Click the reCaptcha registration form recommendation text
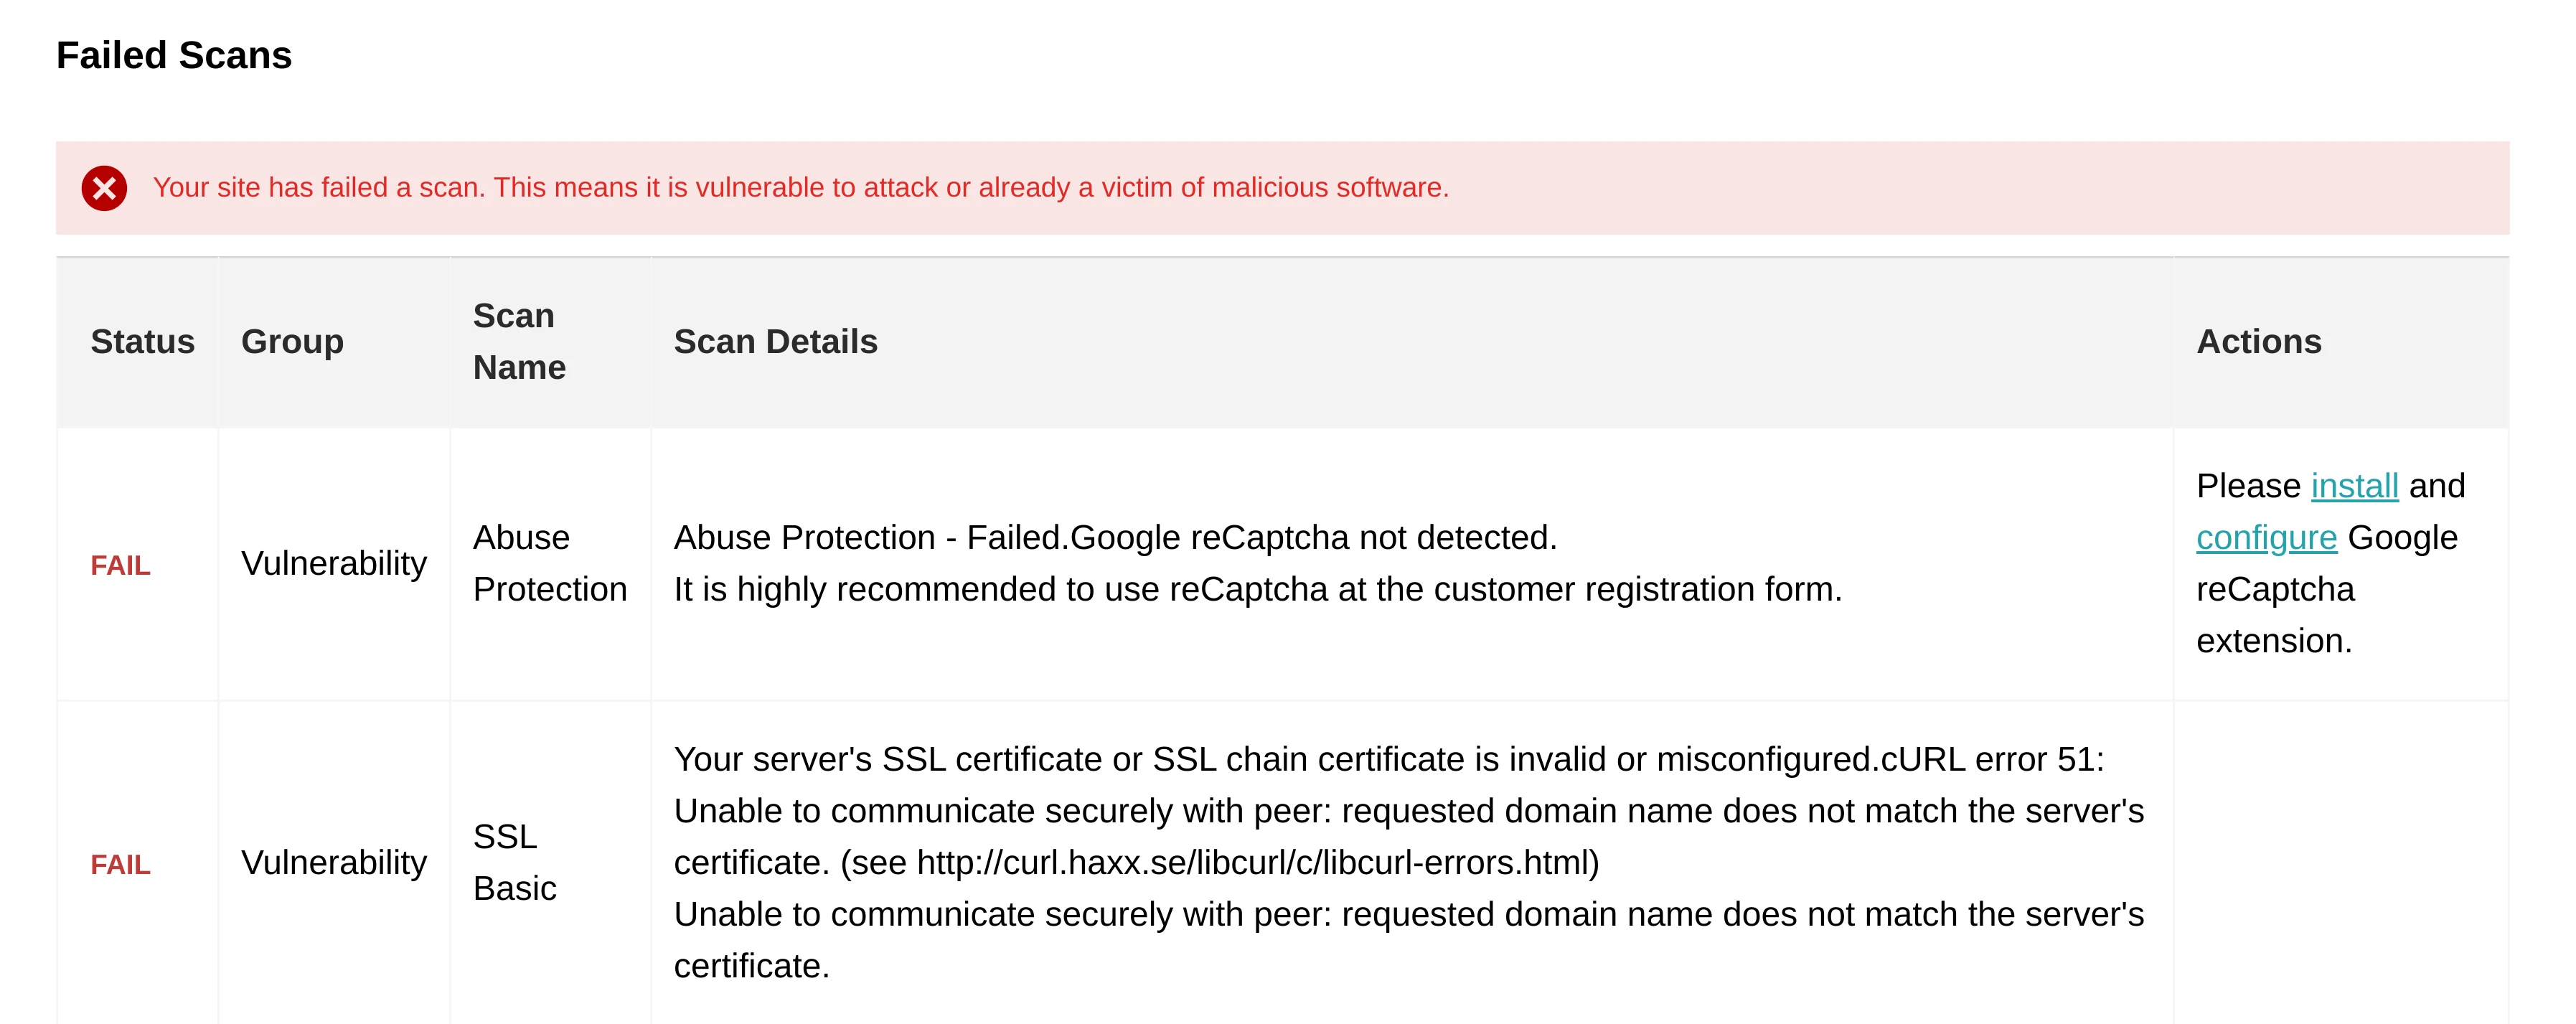Viewport: 2576px width, 1024px height. coord(1257,590)
